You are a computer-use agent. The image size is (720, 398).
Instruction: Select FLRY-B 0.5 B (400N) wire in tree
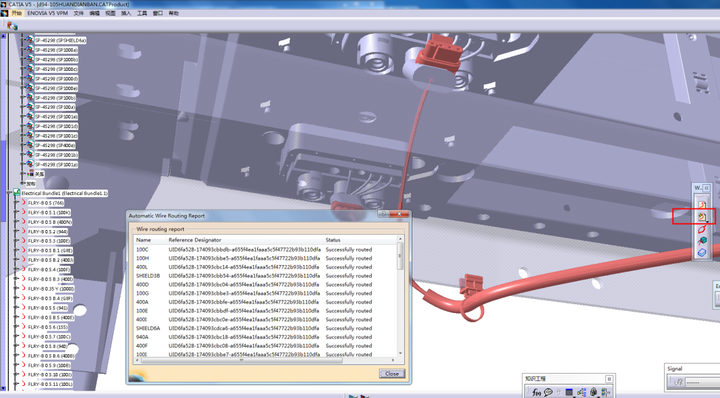point(50,222)
